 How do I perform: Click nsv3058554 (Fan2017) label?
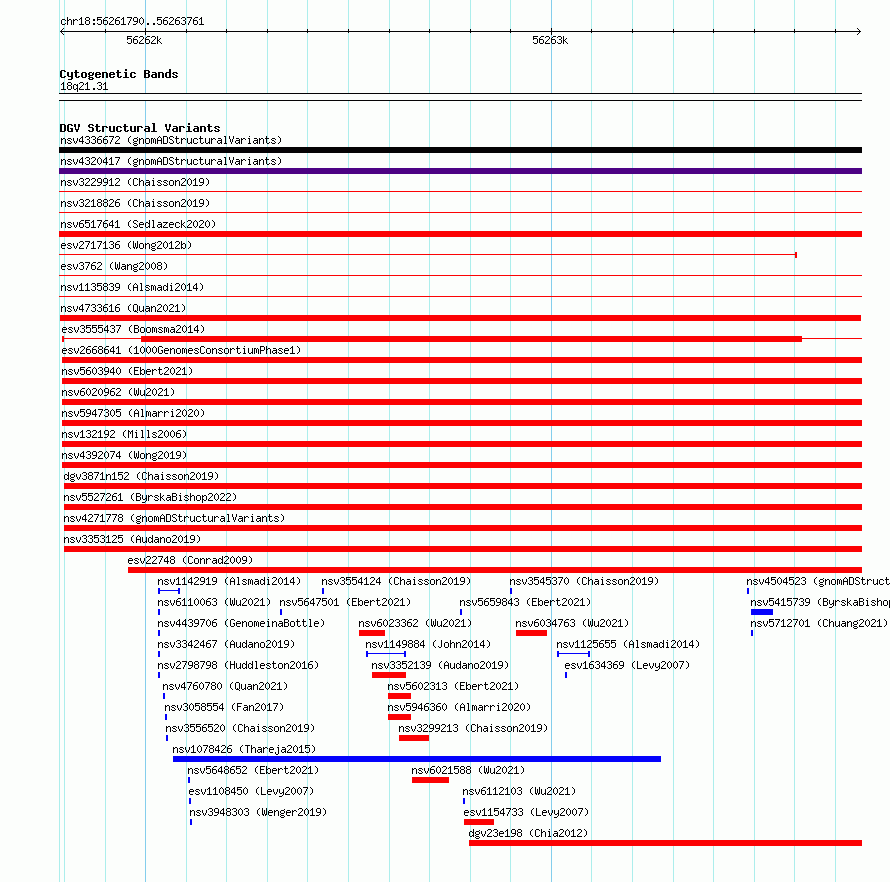coord(224,707)
